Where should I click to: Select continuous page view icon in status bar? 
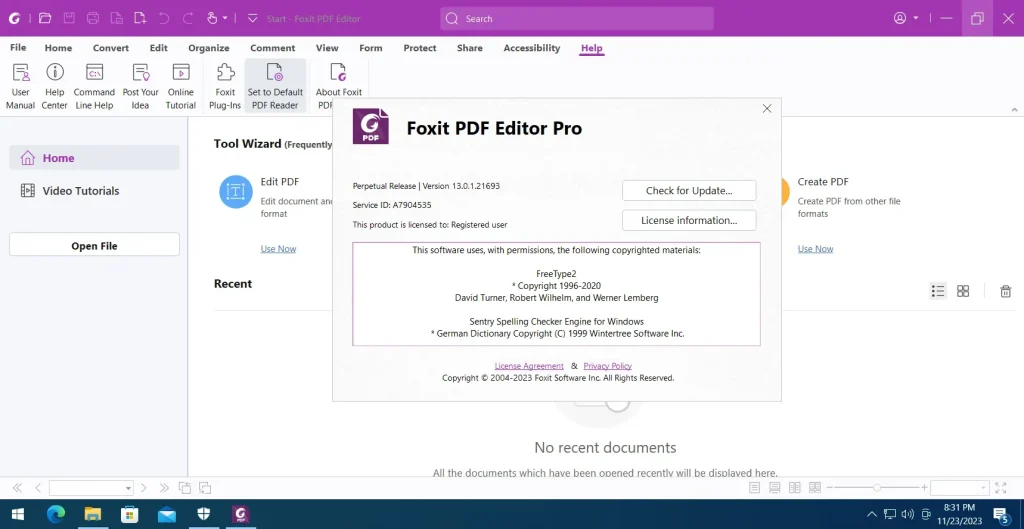(x=775, y=488)
